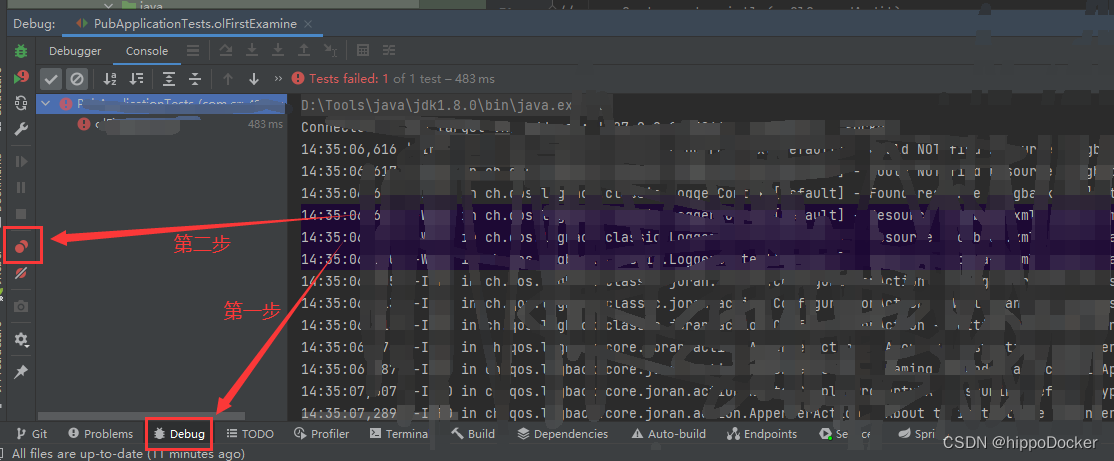Click the Pause Program icon
The width and height of the screenshot is (1114, 461).
(x=21, y=188)
